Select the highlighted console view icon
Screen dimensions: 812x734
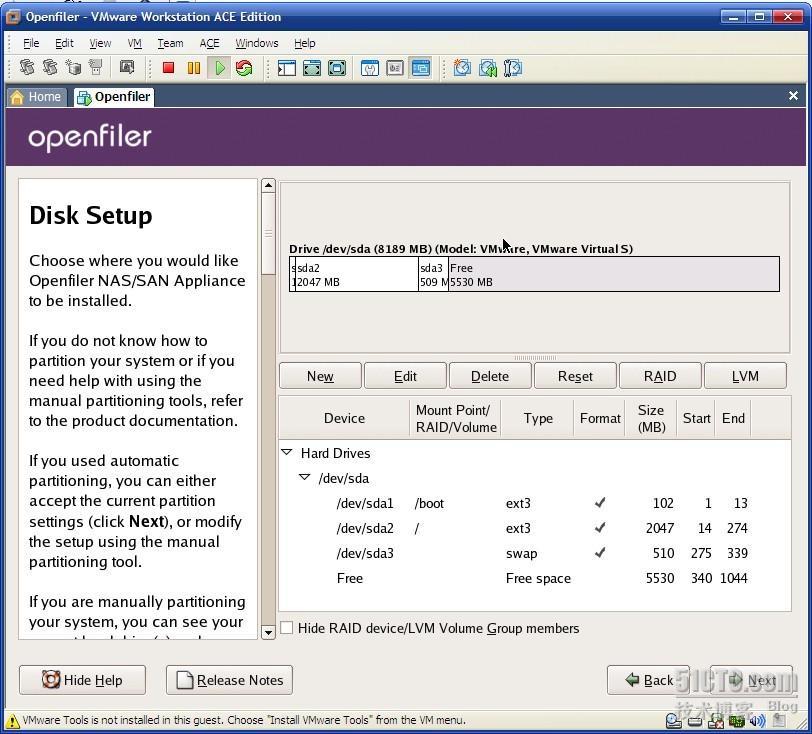tap(420, 68)
